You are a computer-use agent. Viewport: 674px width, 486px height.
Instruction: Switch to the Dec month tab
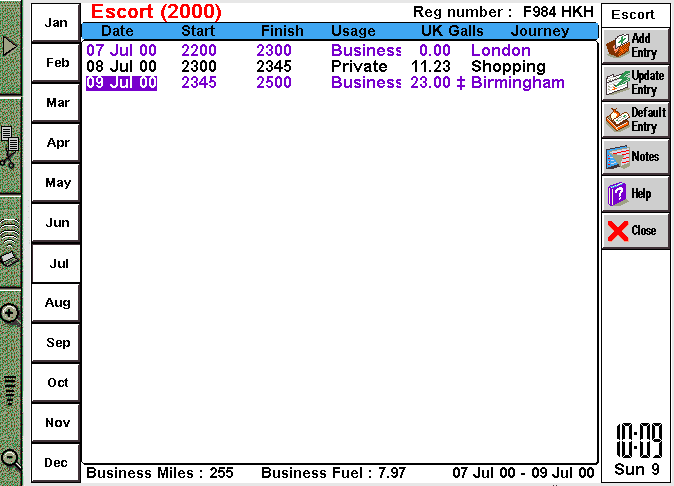click(56, 462)
